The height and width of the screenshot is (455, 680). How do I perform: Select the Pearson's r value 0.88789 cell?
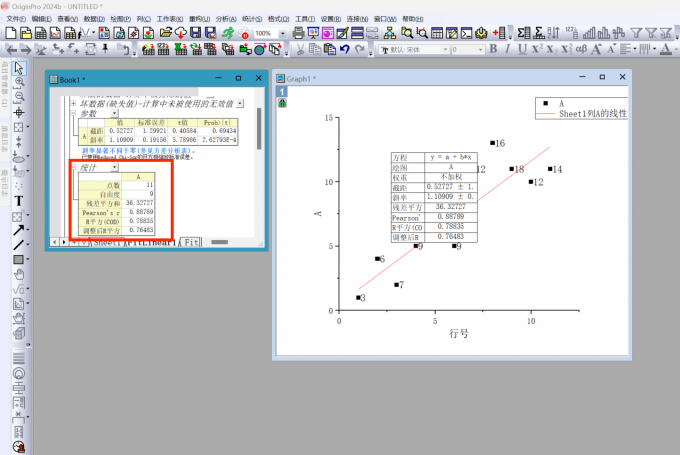[x=139, y=212]
